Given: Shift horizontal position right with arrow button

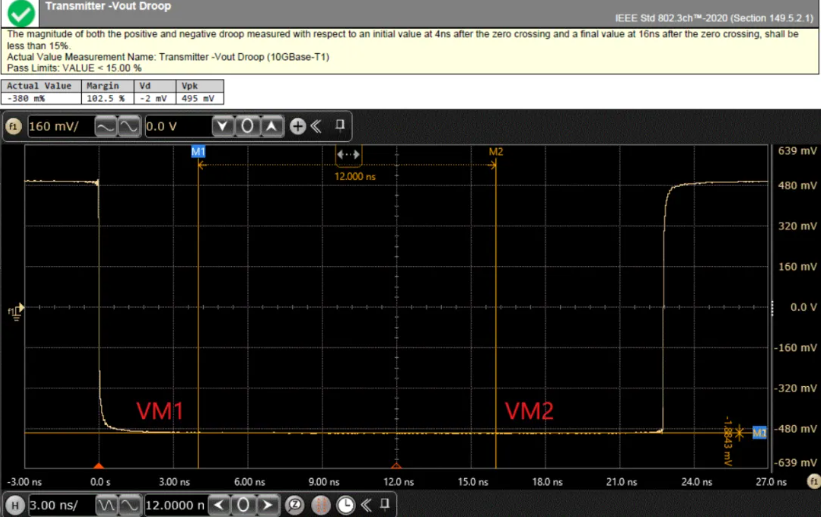Looking at the screenshot, I should 268,505.
